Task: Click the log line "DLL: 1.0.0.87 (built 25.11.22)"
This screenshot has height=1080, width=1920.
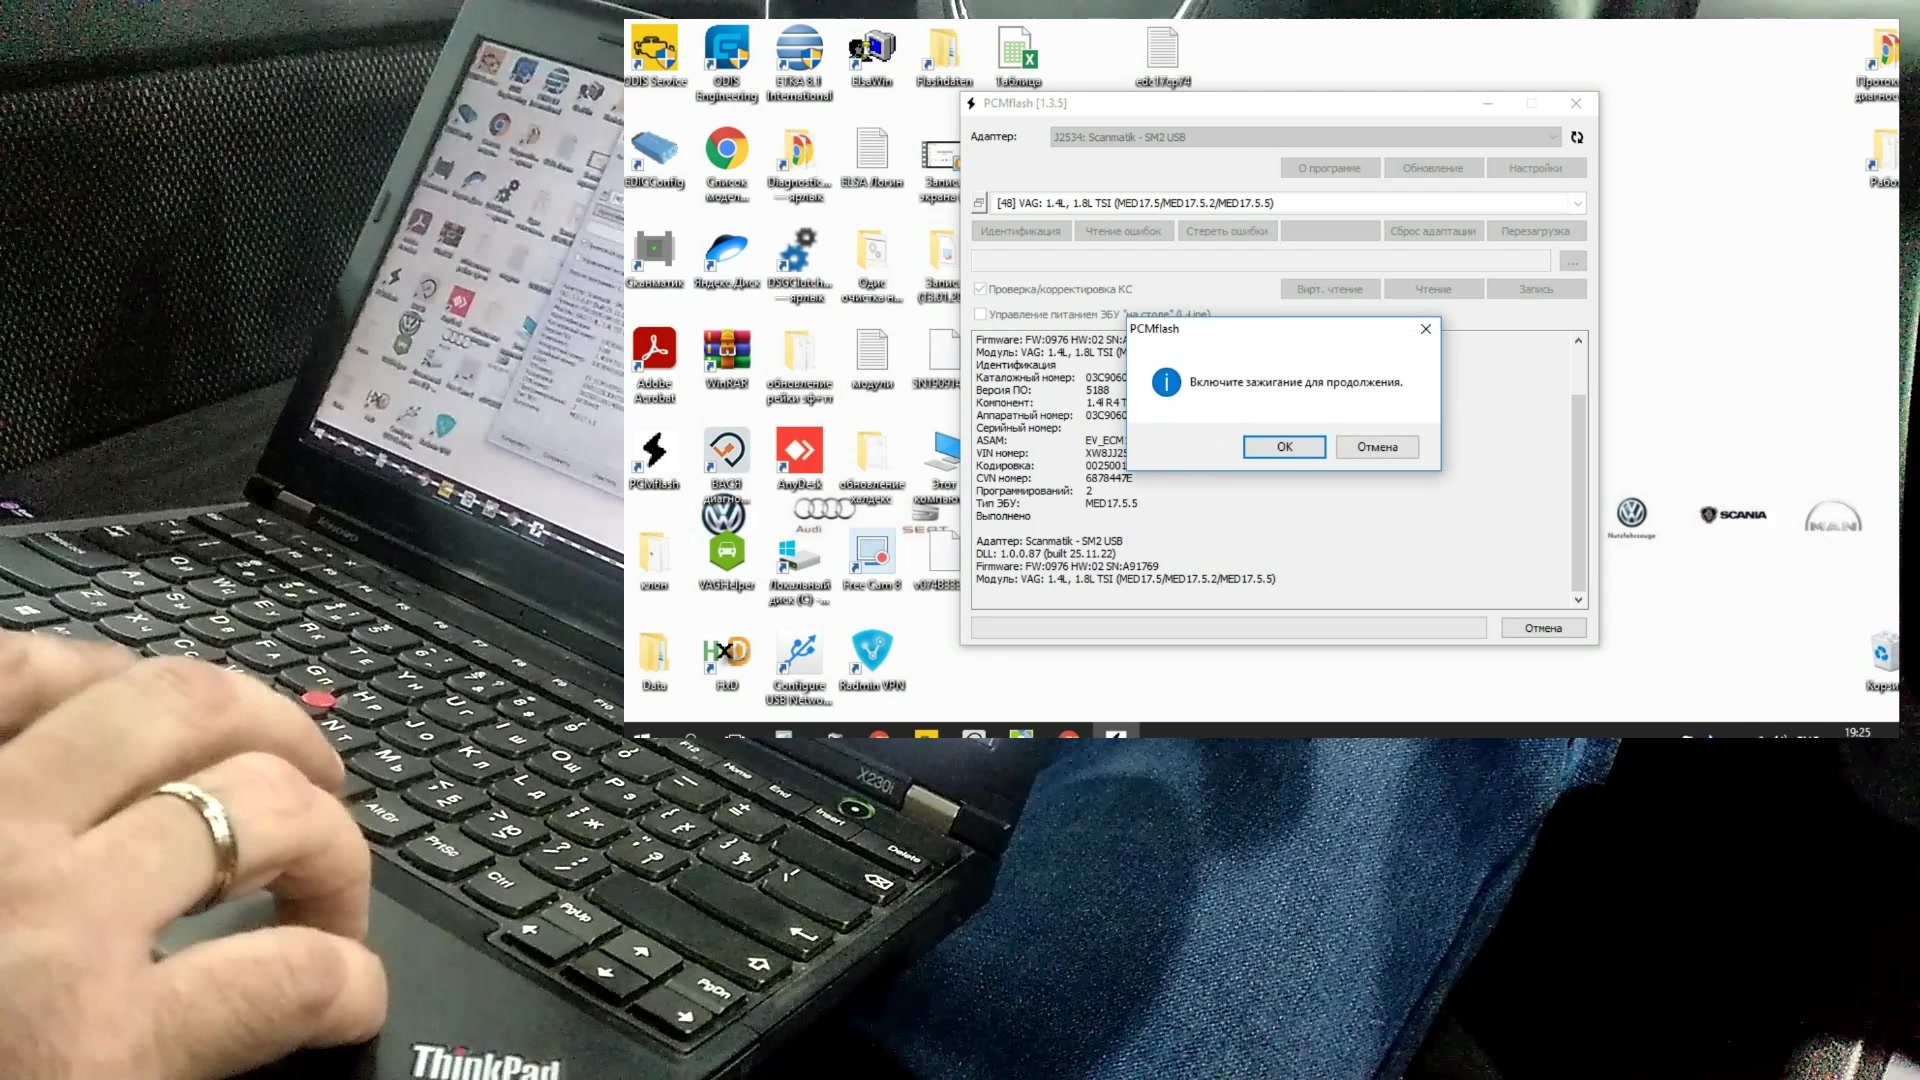Action: click(x=1045, y=554)
